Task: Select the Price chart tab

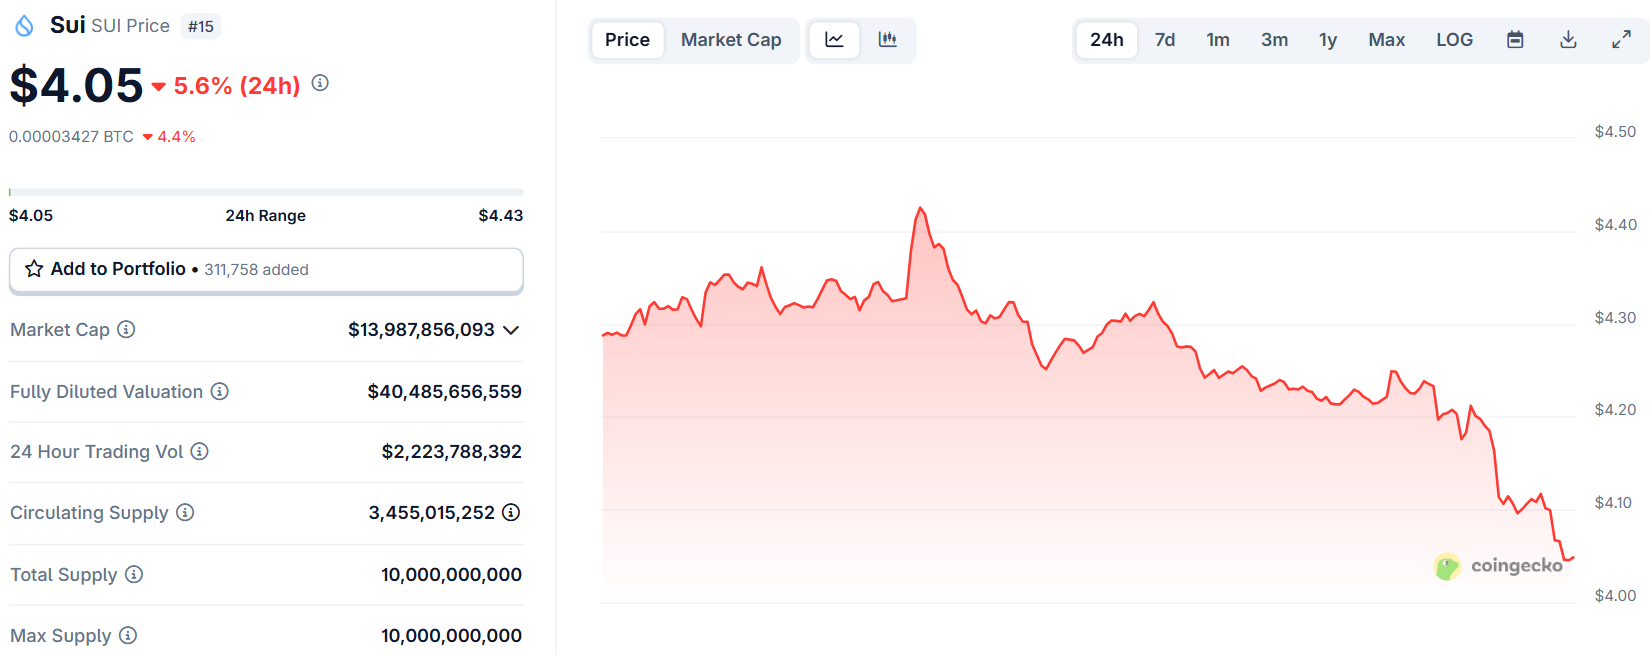Action: [x=627, y=40]
